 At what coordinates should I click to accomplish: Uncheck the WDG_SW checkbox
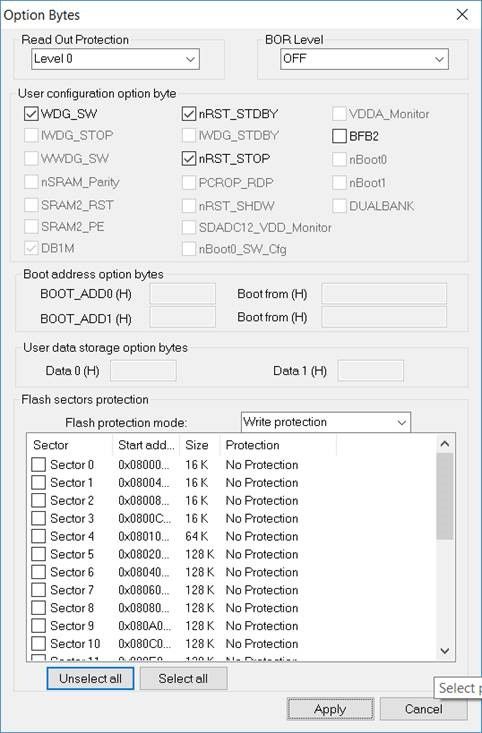31,114
